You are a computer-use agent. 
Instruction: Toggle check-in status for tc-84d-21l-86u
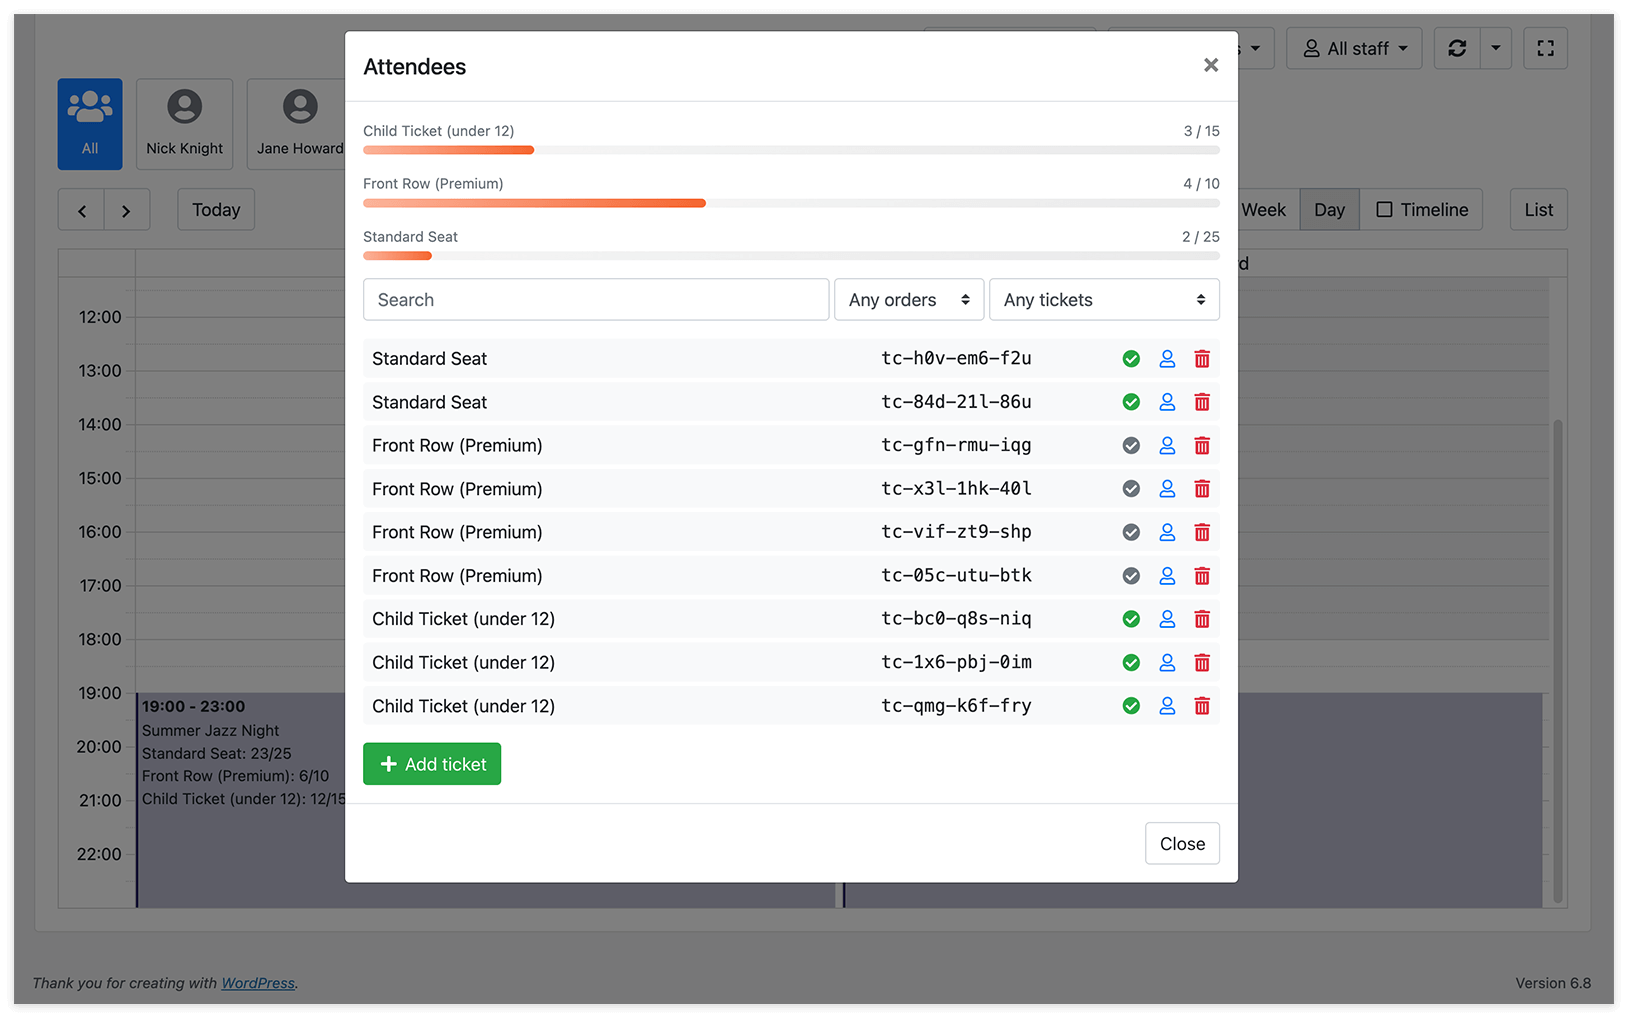pyautogui.click(x=1131, y=402)
